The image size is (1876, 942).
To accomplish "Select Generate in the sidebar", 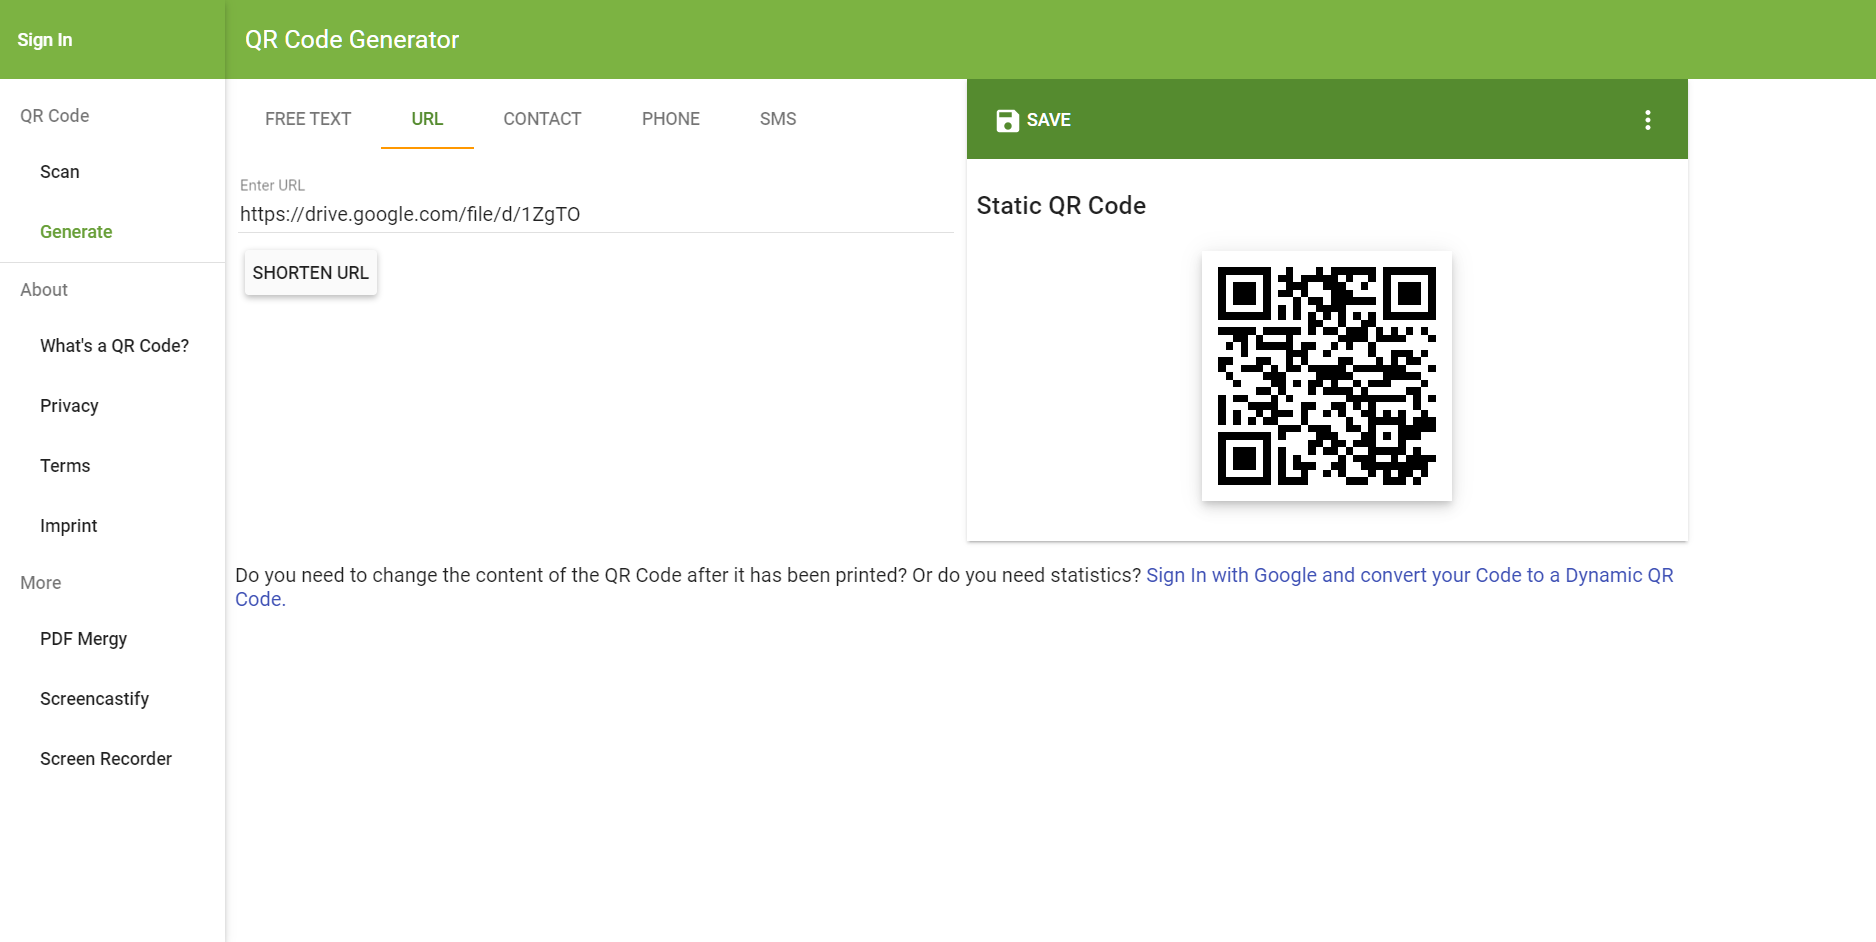I will pyautogui.click(x=76, y=232).
